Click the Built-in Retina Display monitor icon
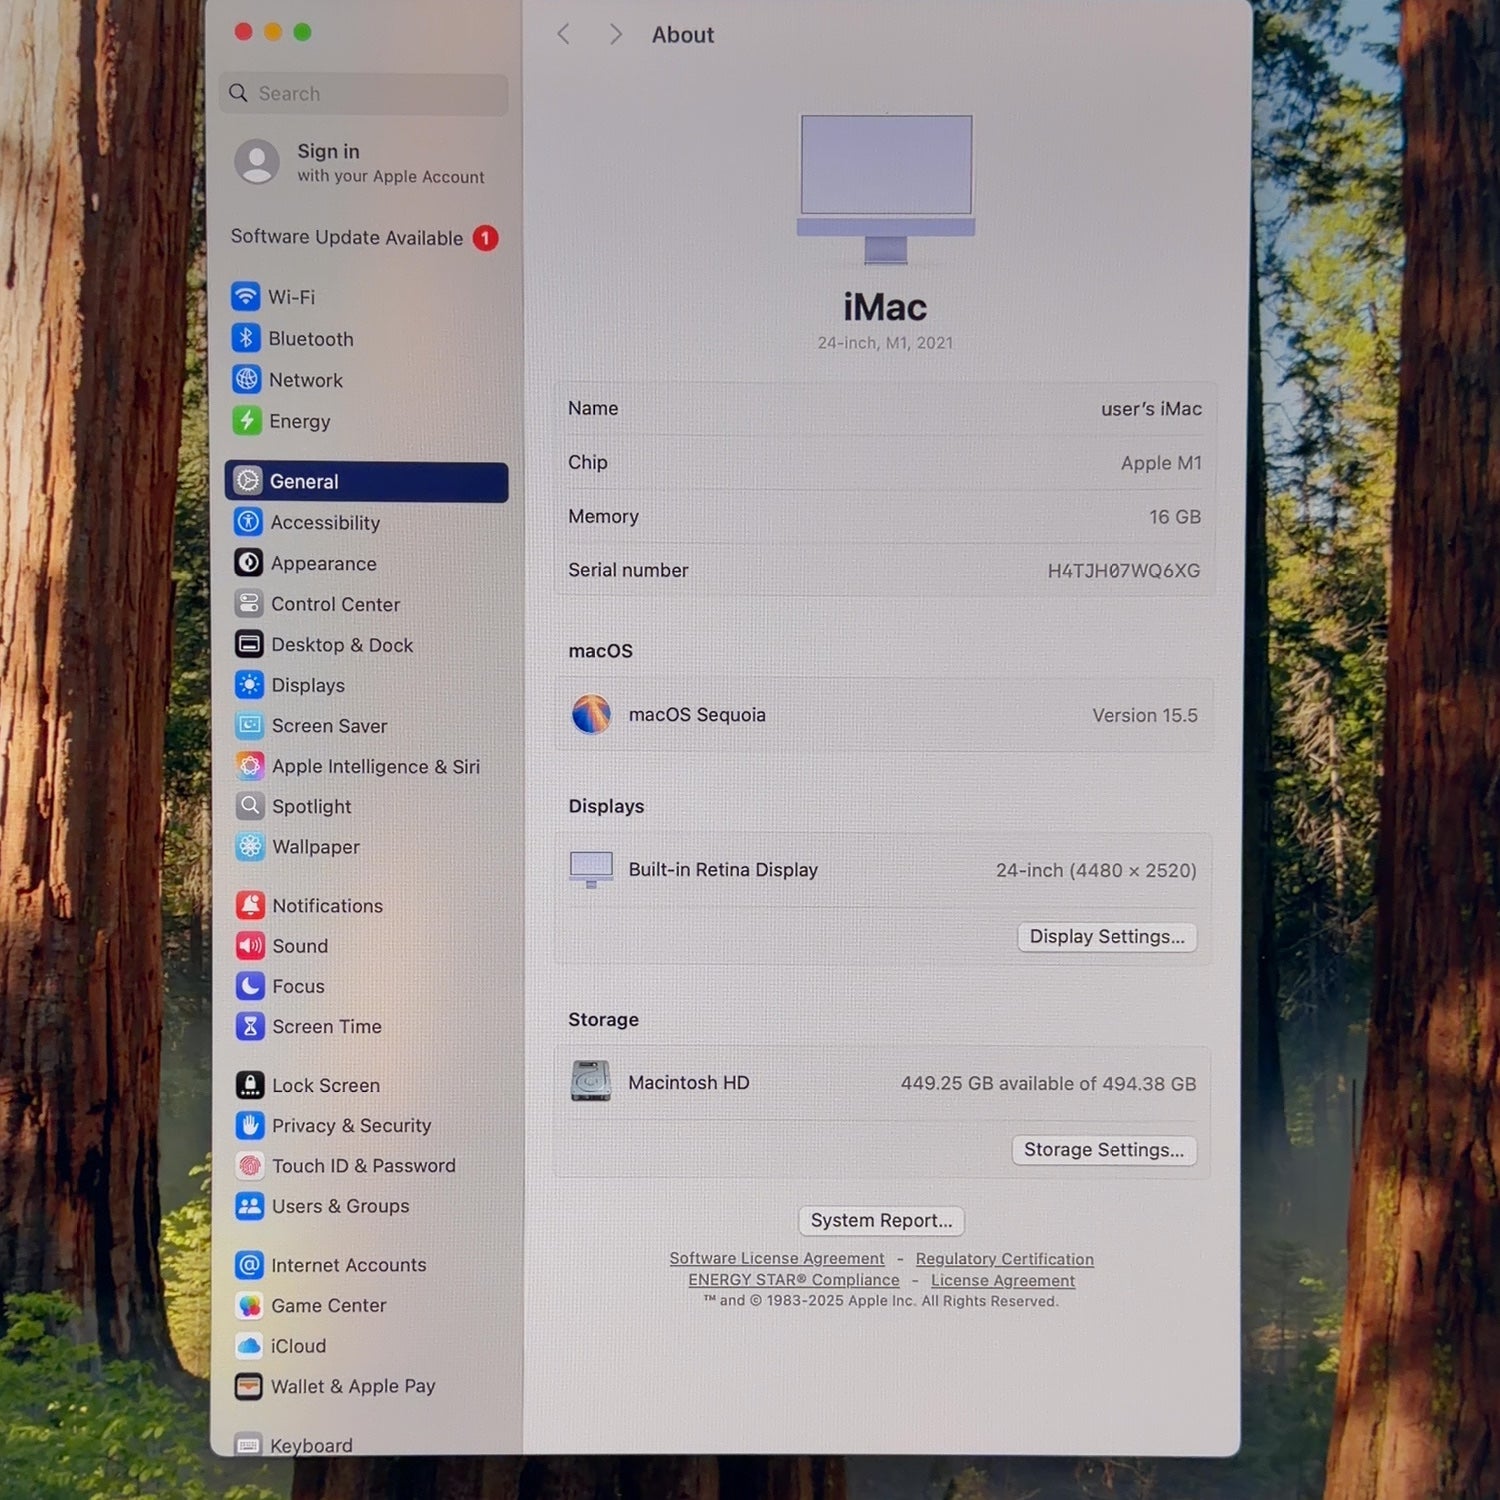Screen dimensions: 1500x1500 (591, 869)
